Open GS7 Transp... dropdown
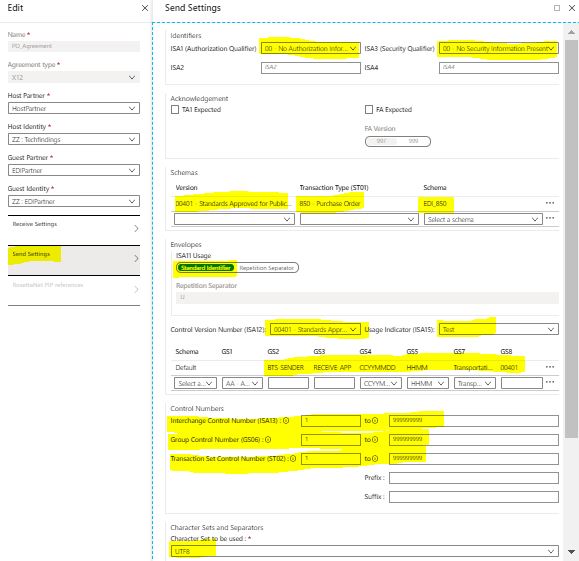579x561 pixels. (474, 383)
